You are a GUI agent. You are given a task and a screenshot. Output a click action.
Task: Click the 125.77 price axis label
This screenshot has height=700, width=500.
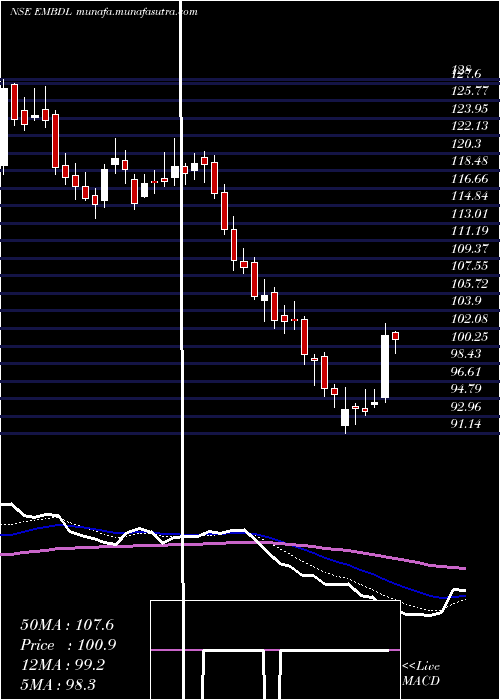pos(469,92)
